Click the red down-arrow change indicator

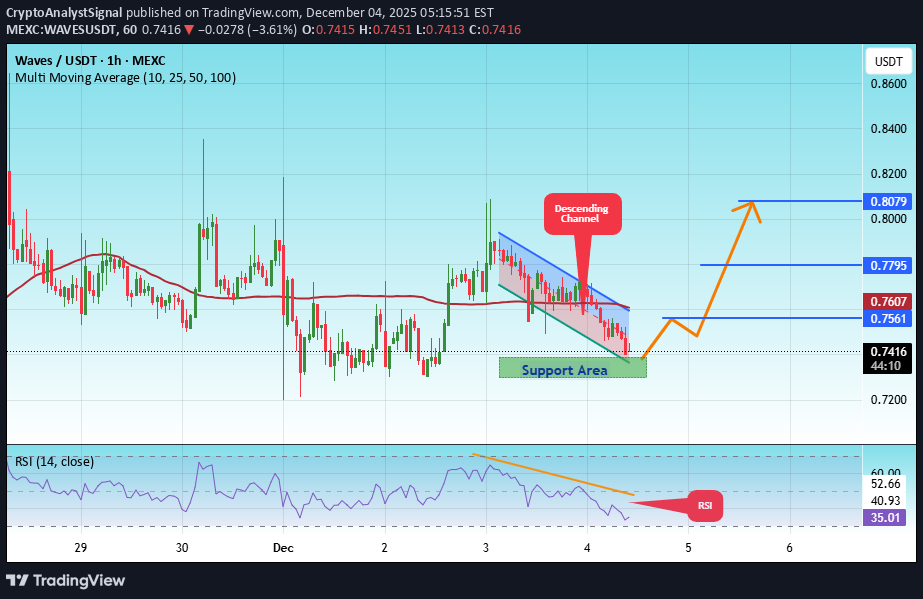pyautogui.click(x=188, y=29)
